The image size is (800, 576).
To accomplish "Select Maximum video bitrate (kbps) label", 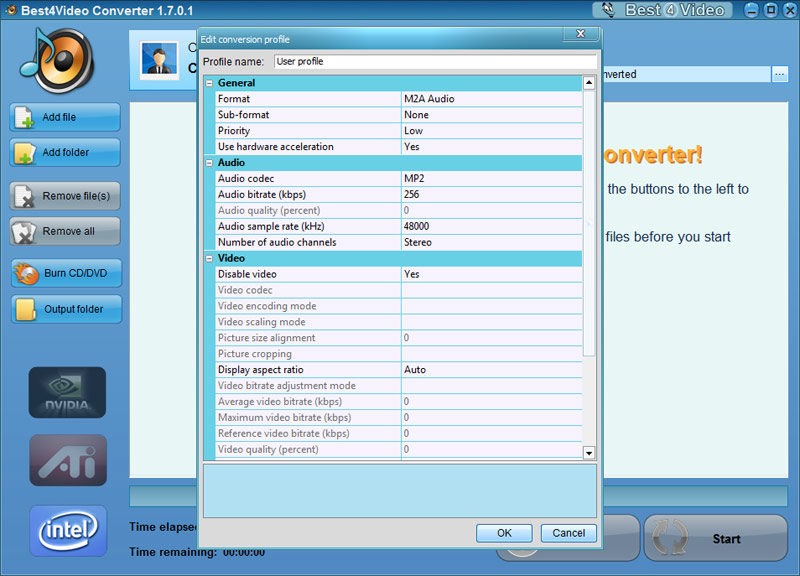I will [x=285, y=417].
